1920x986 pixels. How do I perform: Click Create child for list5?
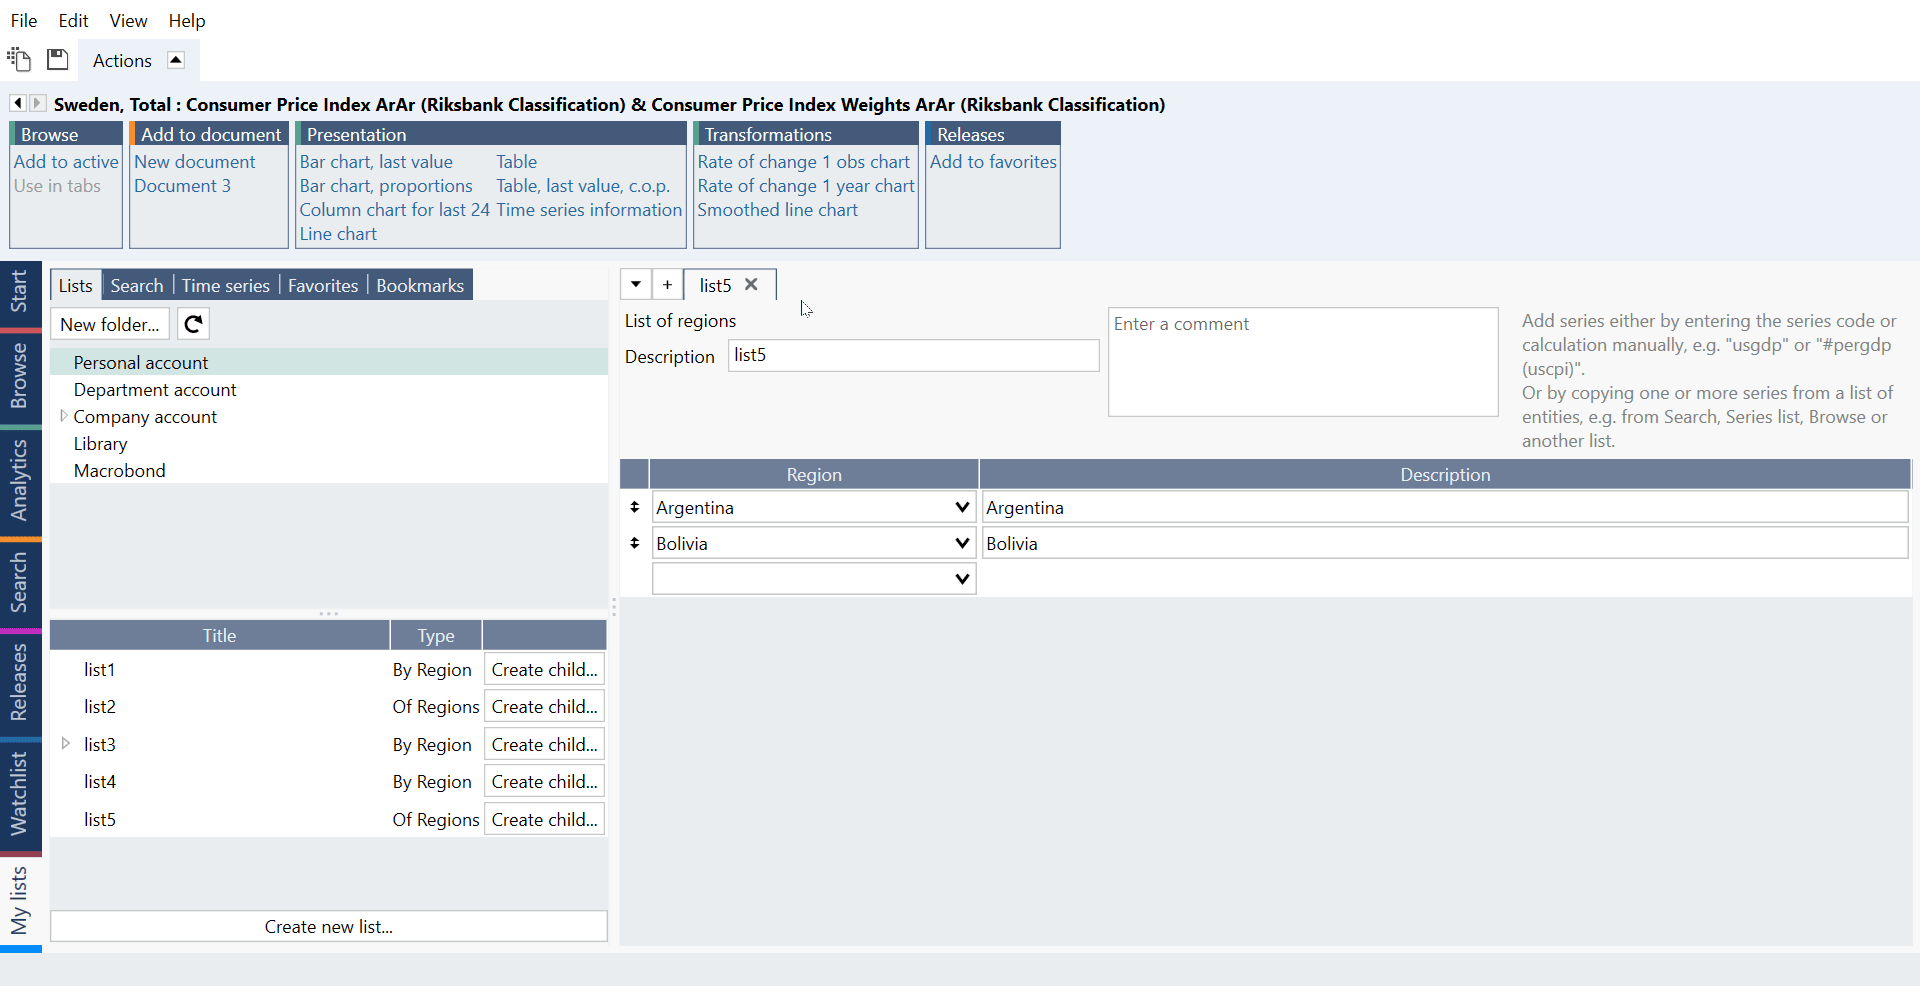(x=544, y=819)
